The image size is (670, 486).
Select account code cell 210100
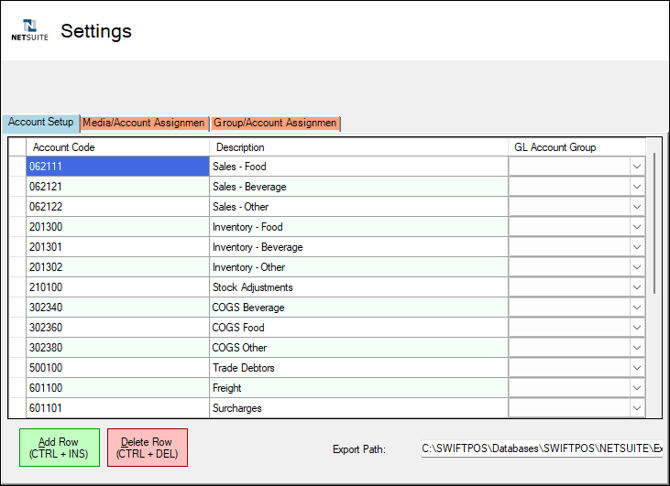point(118,287)
